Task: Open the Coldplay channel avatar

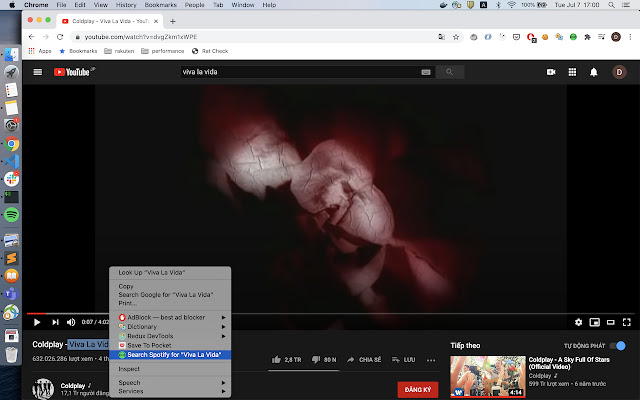Action: pyautogui.click(x=43, y=389)
